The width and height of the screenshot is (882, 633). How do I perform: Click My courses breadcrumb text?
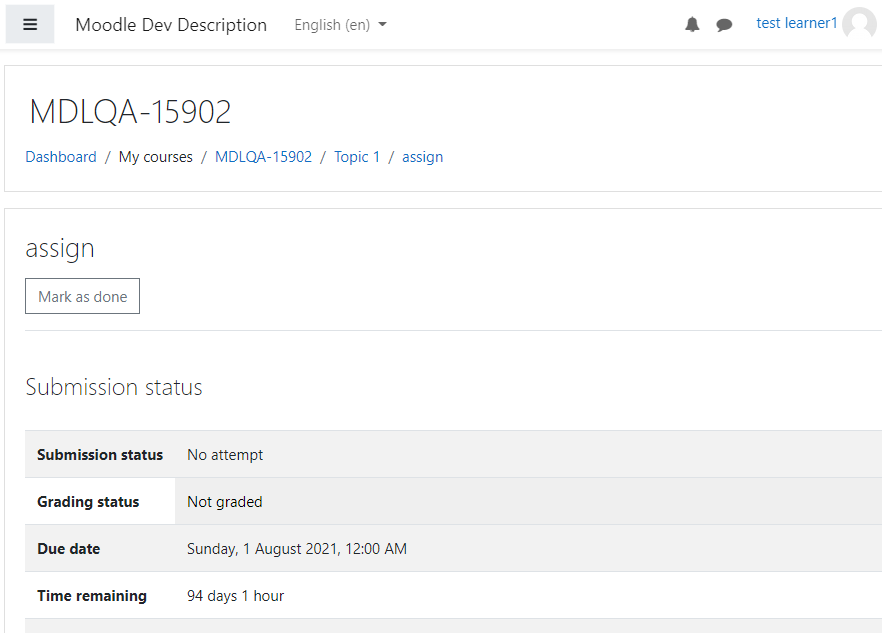[156, 157]
